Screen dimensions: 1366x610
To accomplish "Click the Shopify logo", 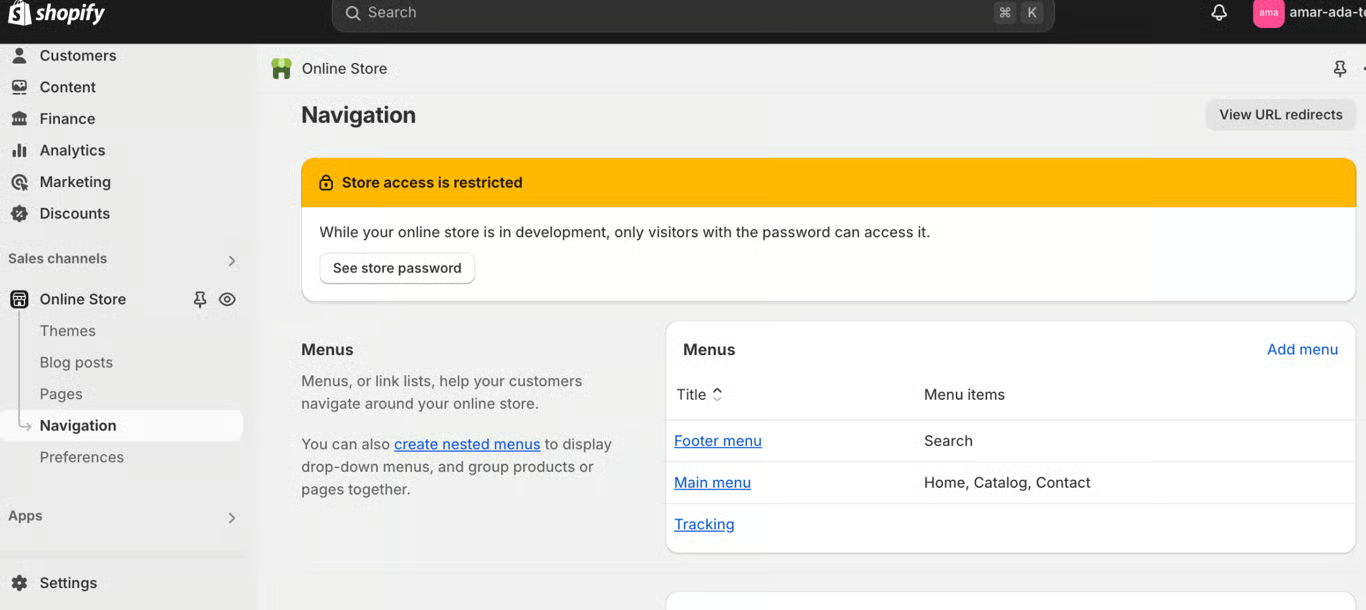I will click(56, 13).
